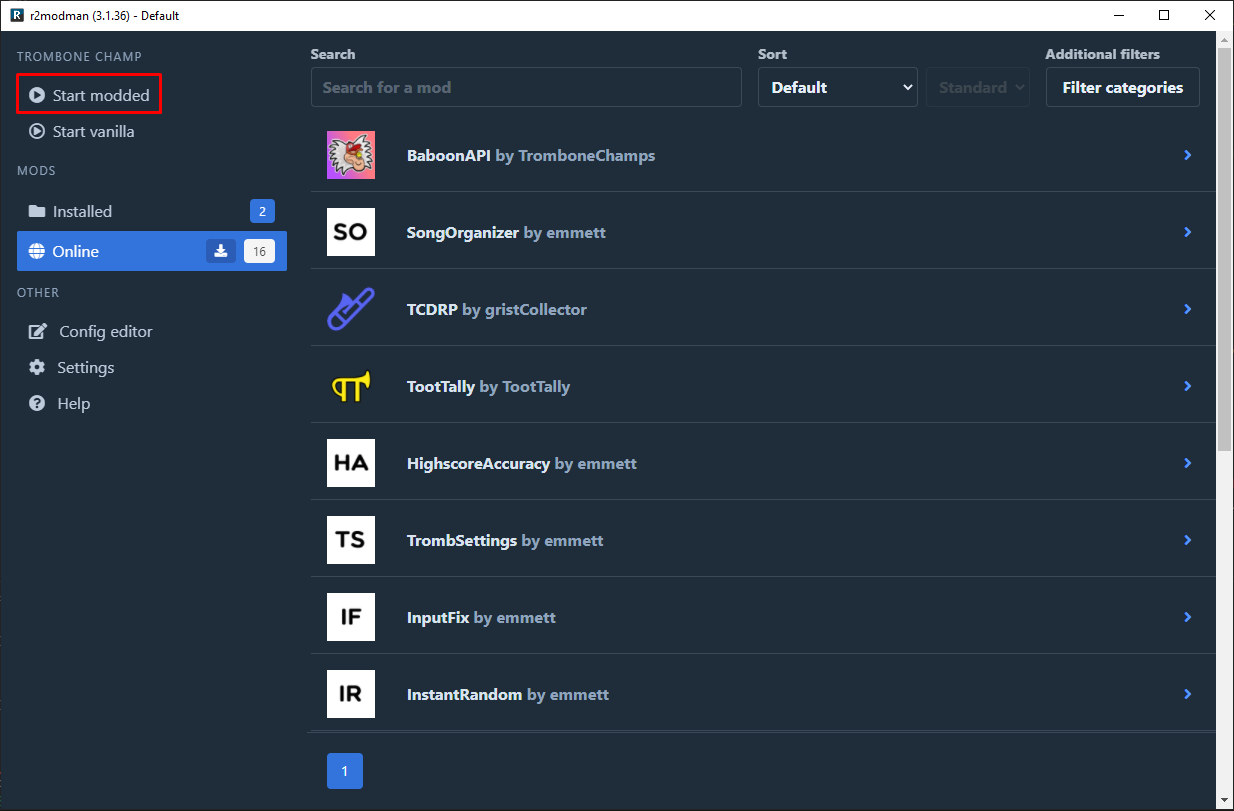The height and width of the screenshot is (811, 1234).
Task: Click the Online count badge 16
Action: click(259, 251)
